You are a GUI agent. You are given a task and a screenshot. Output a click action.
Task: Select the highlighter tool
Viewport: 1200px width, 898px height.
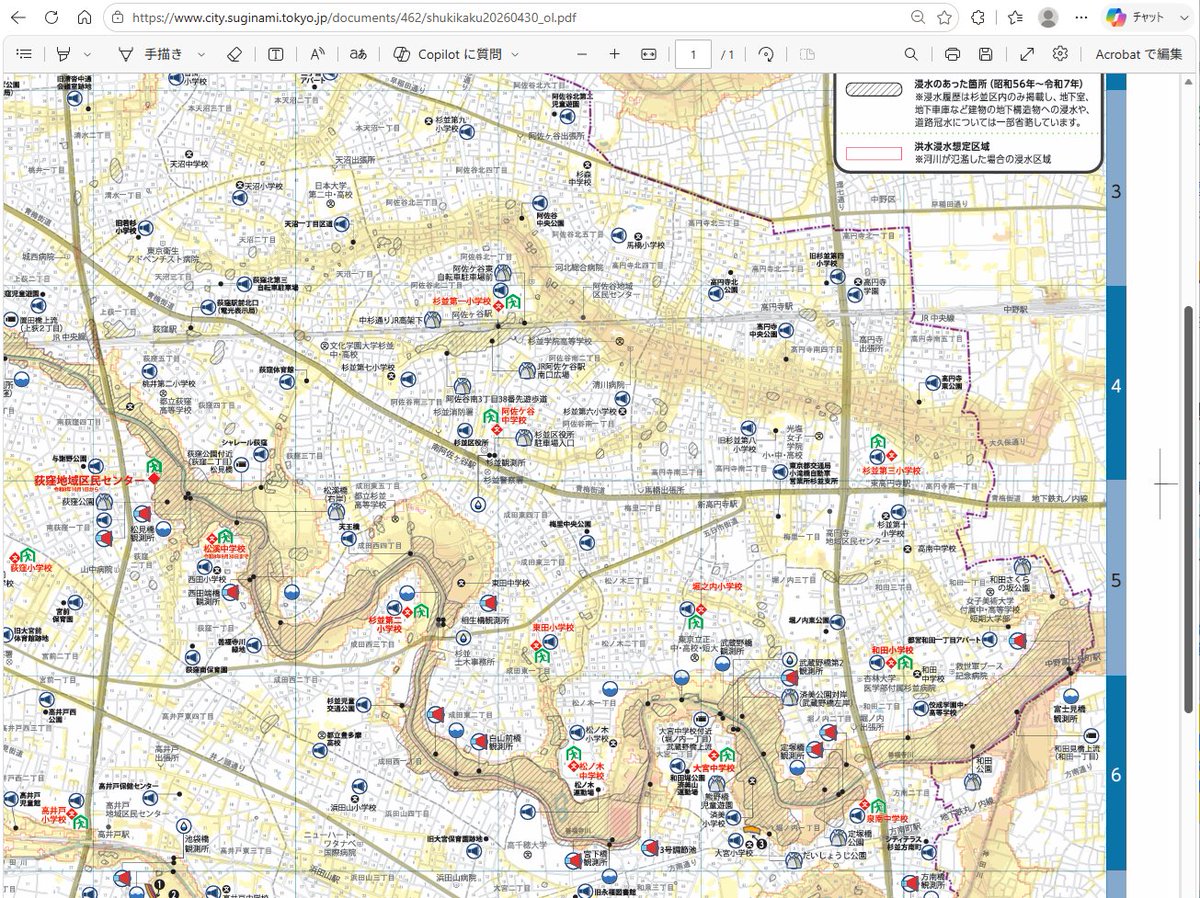(x=65, y=54)
